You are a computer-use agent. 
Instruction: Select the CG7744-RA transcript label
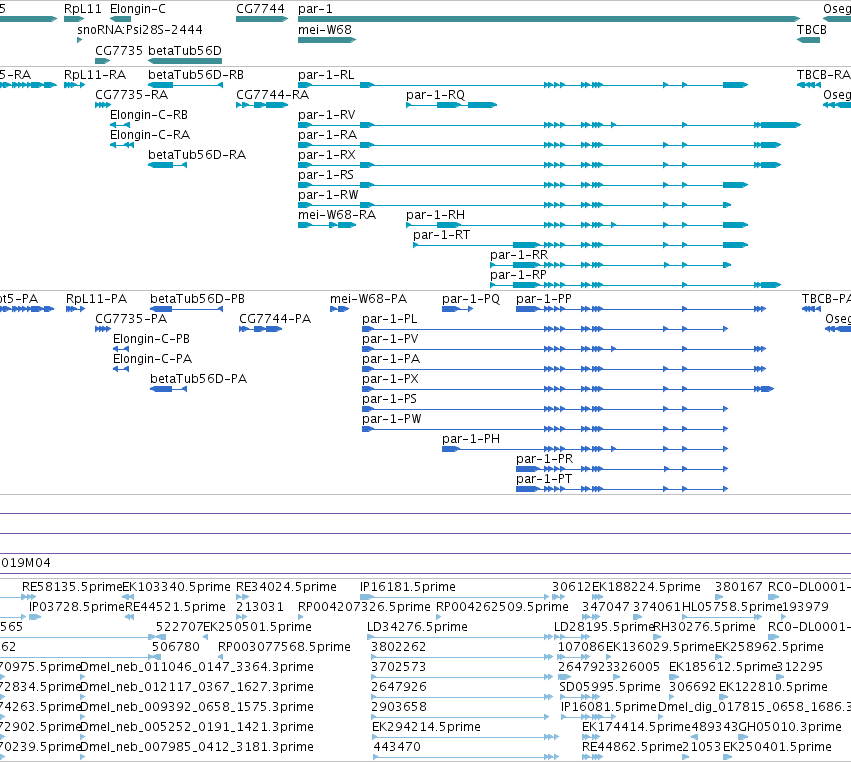click(272, 94)
